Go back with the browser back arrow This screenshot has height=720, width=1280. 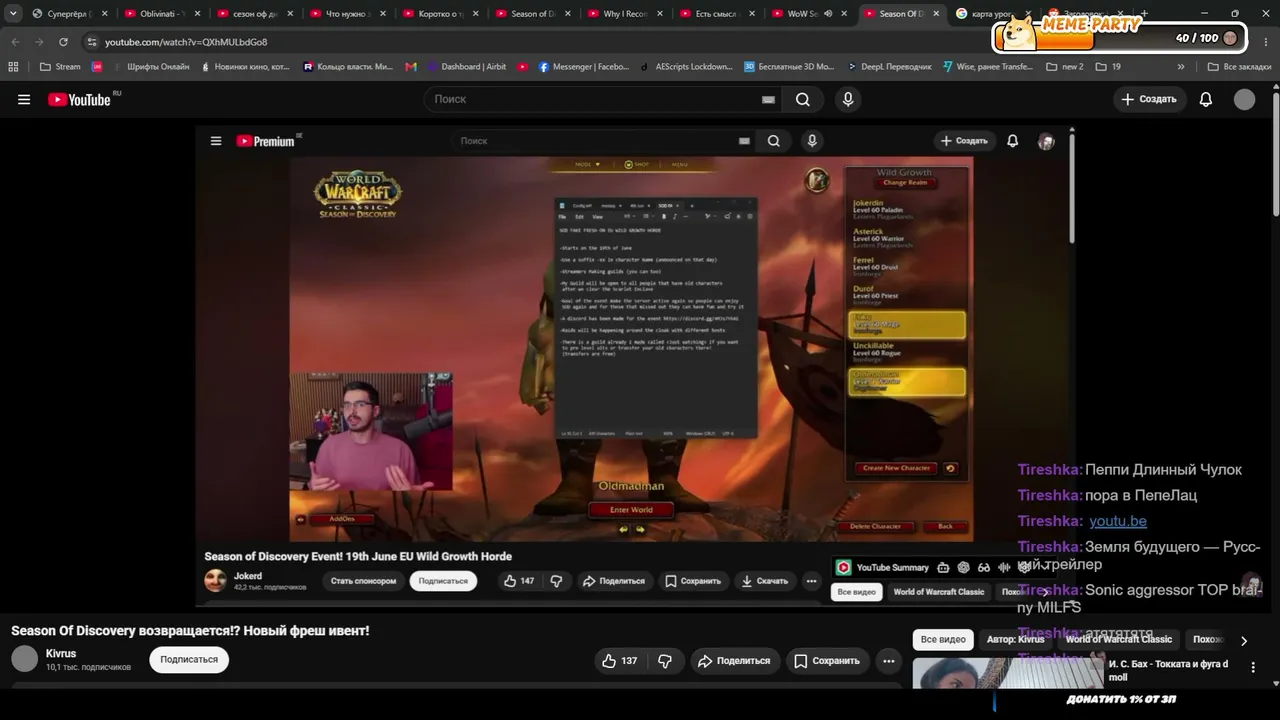click(15, 42)
